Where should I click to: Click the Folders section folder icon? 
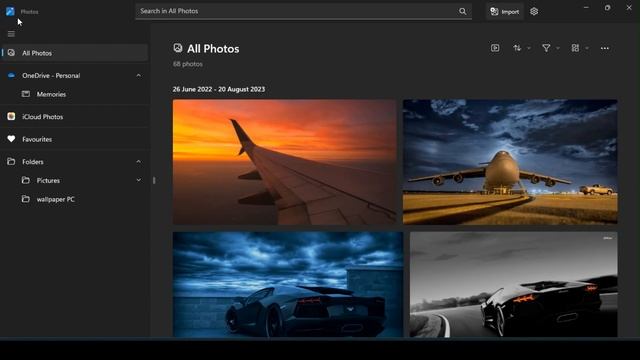click(11, 162)
